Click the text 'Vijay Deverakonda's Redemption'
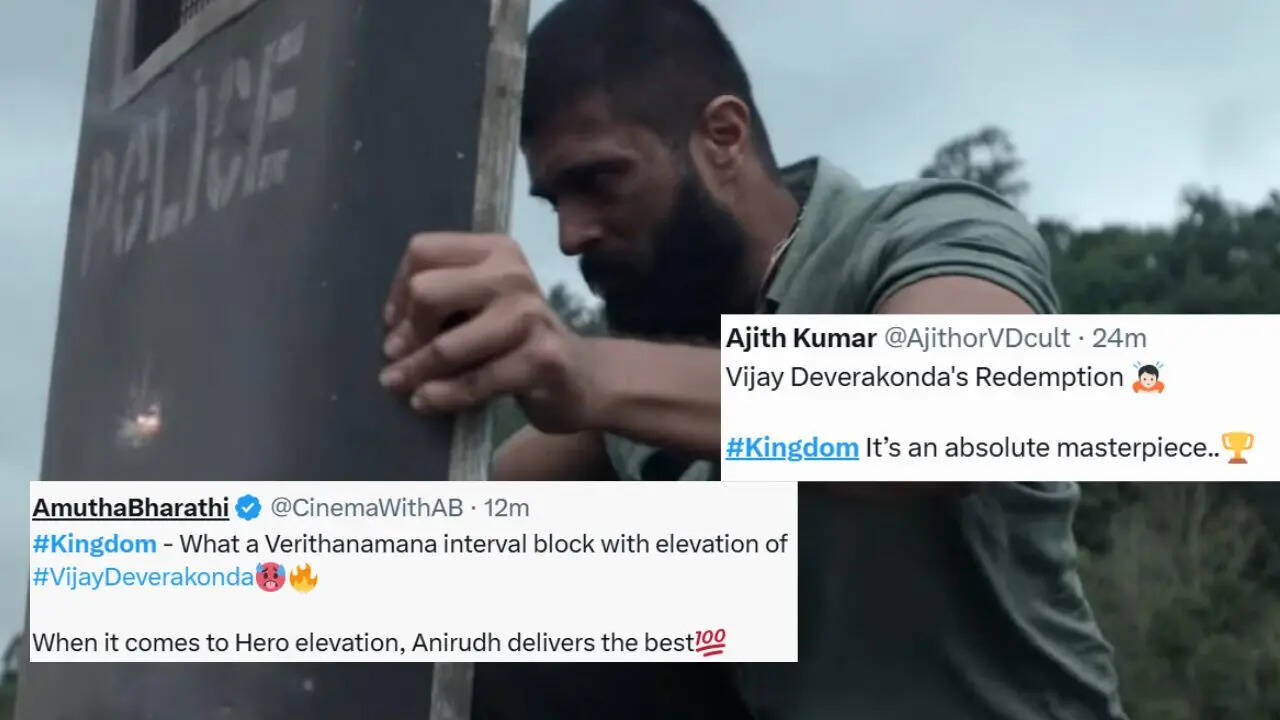Viewport: 1280px width, 720px height. [x=925, y=378]
